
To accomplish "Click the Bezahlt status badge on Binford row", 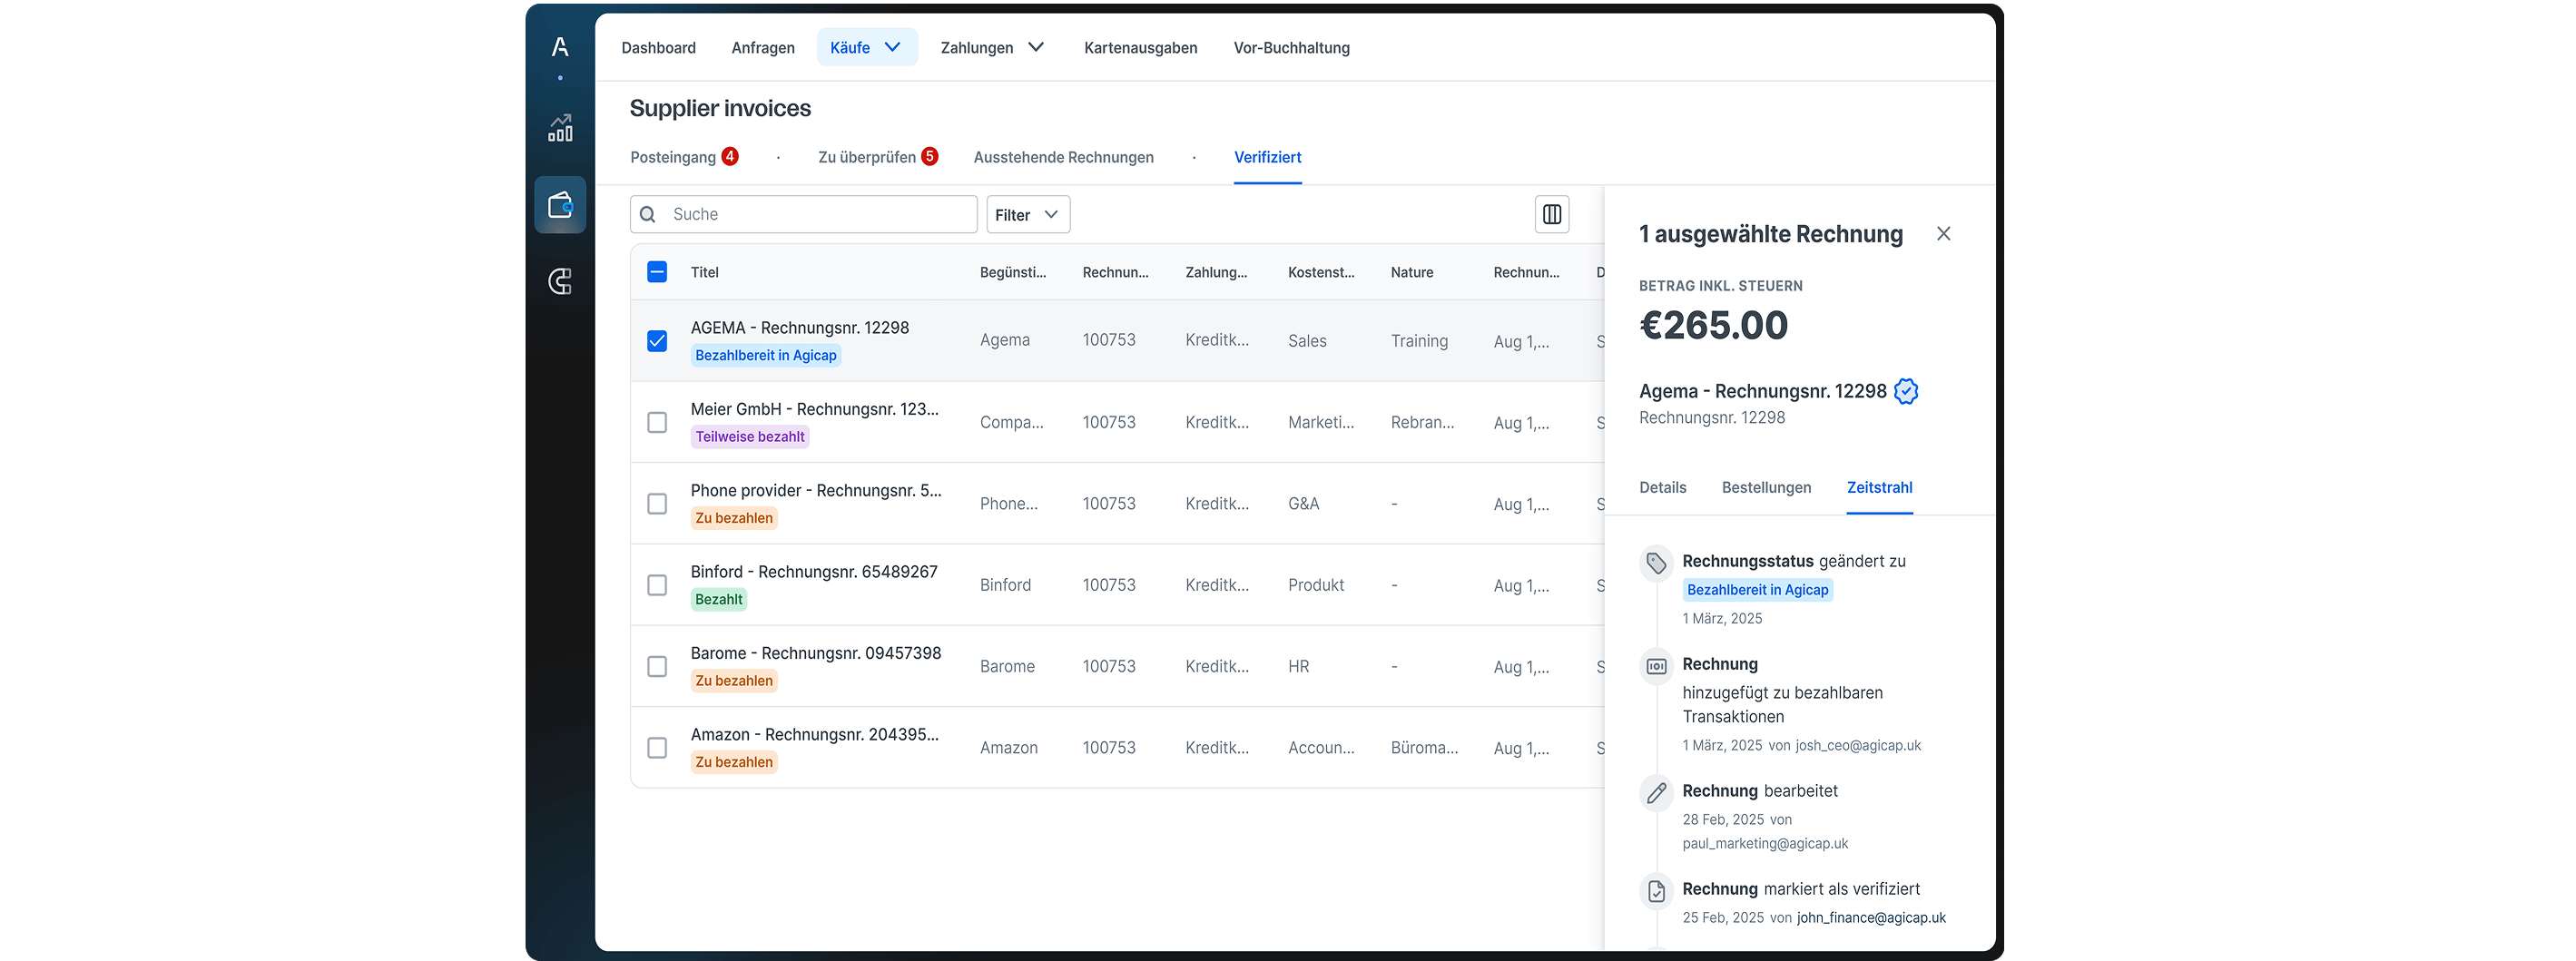I will click(719, 599).
